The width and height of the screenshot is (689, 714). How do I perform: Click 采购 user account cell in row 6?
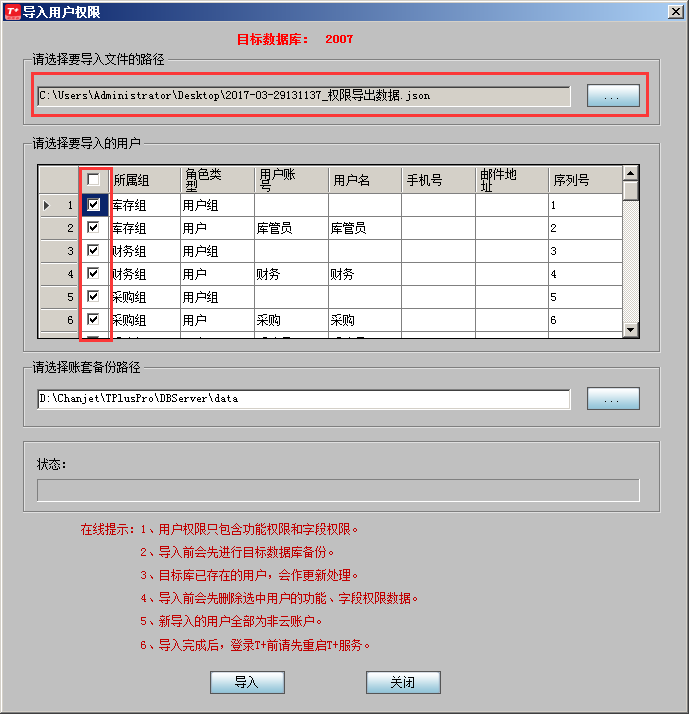[291, 320]
